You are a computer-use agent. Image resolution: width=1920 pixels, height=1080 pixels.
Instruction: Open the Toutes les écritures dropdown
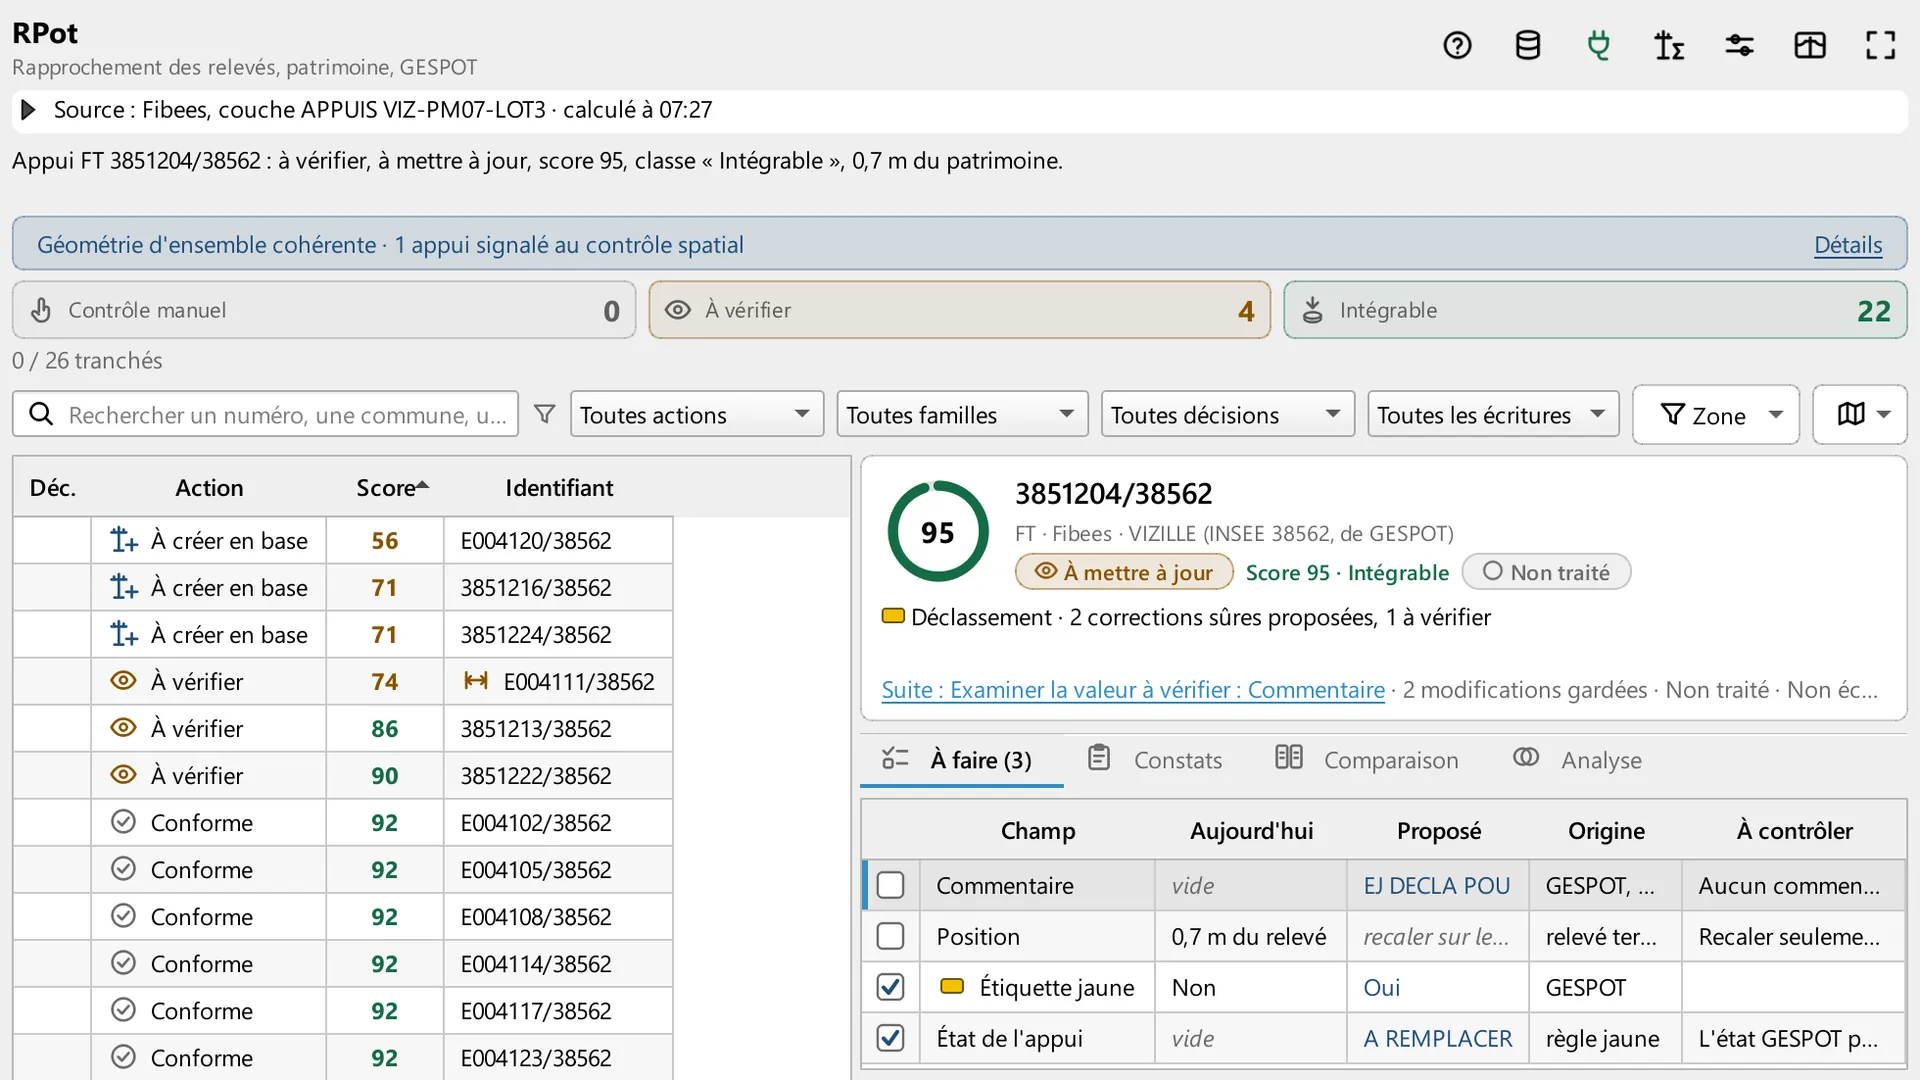[1493, 414]
